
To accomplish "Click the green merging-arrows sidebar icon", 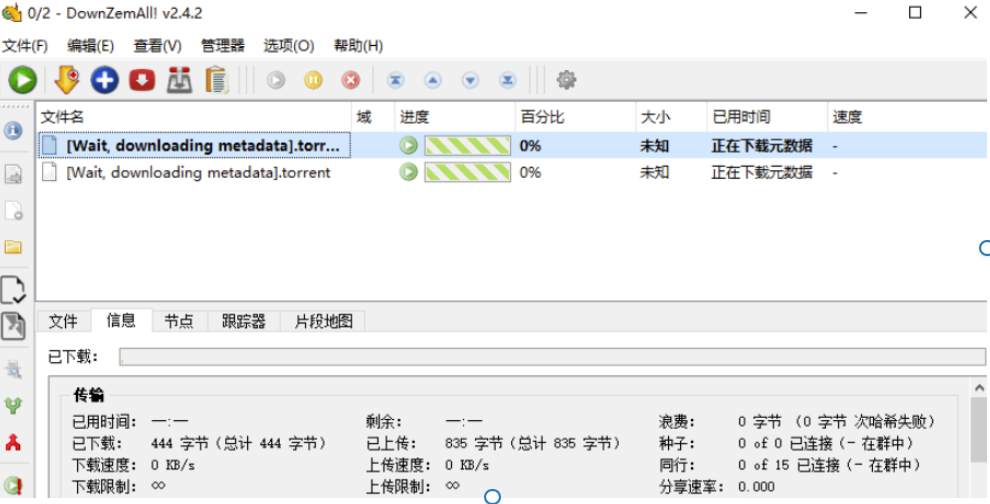I will tap(13, 405).
